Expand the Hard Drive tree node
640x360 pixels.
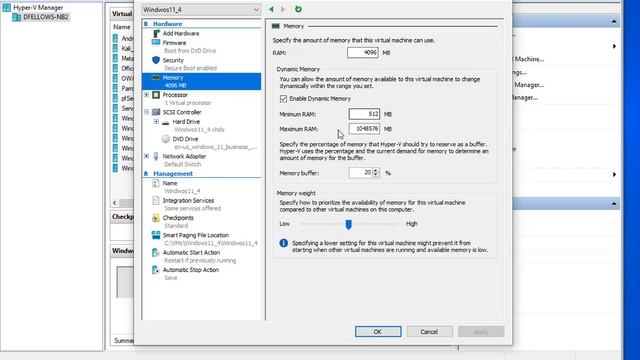156,122
